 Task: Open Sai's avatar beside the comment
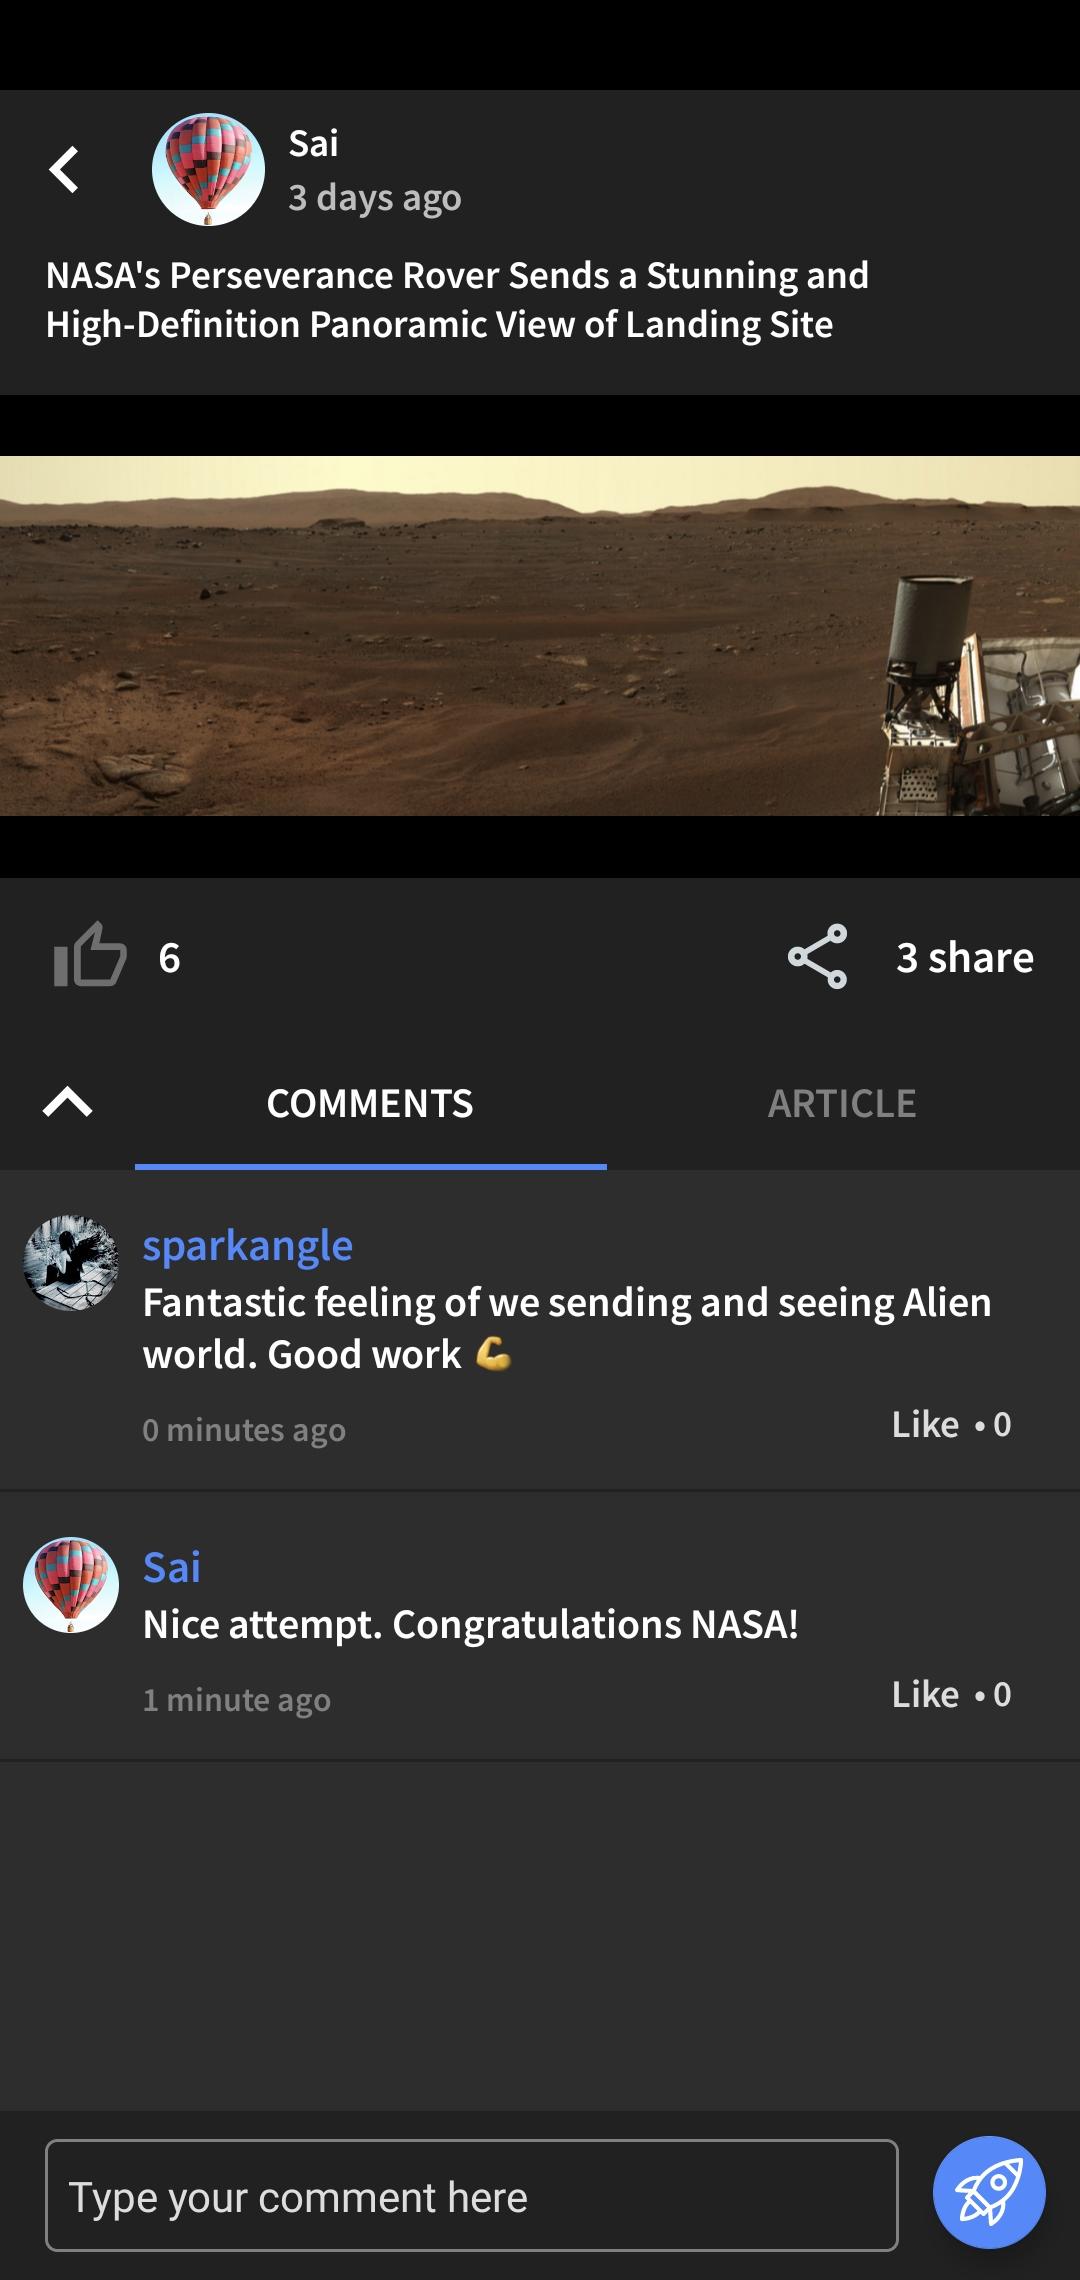71,1585
